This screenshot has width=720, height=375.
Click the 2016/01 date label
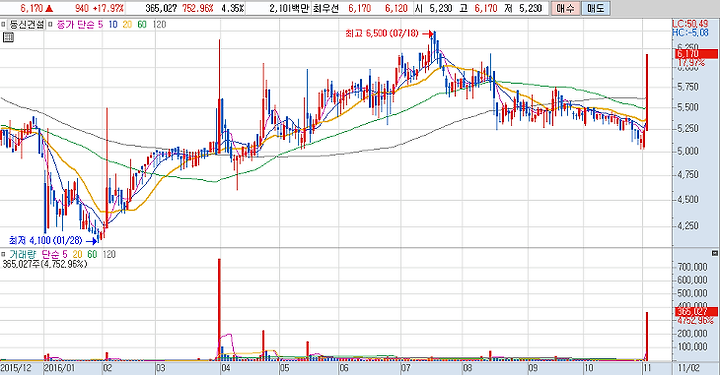[x=59, y=368]
